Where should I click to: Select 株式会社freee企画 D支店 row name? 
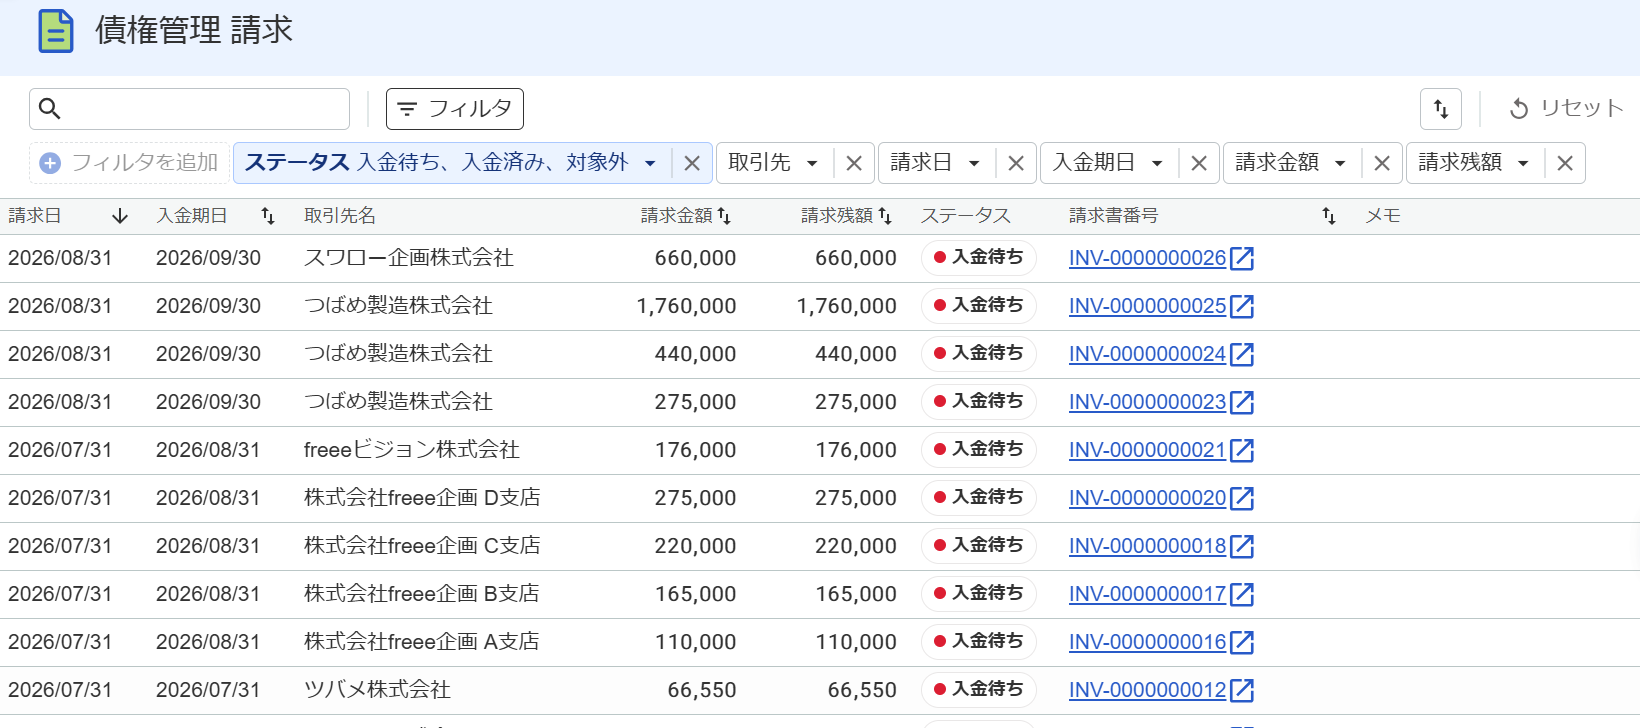(x=422, y=498)
